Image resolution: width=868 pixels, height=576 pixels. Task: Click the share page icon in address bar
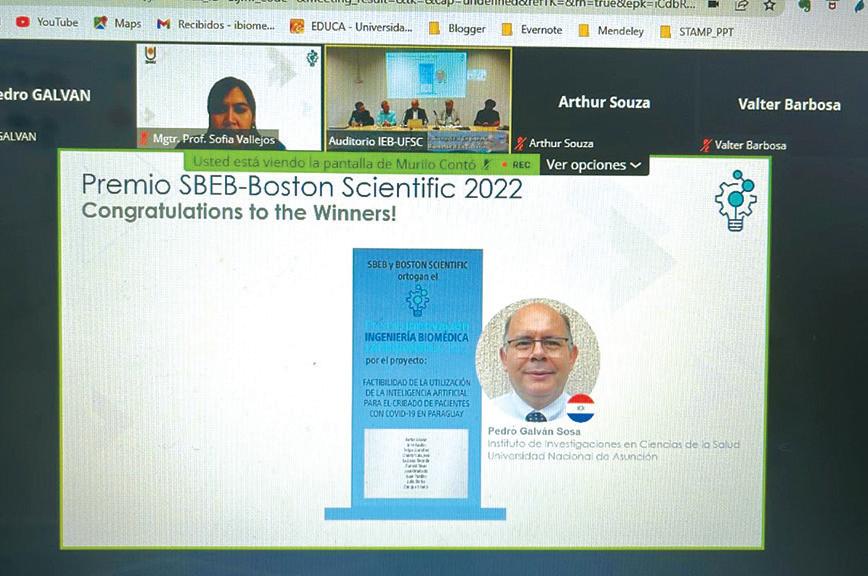(x=741, y=5)
